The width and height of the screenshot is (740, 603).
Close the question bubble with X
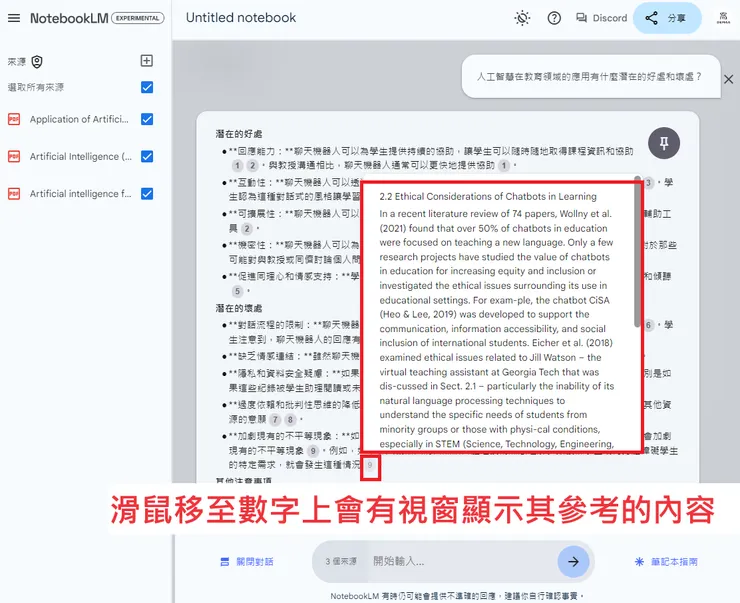click(729, 79)
